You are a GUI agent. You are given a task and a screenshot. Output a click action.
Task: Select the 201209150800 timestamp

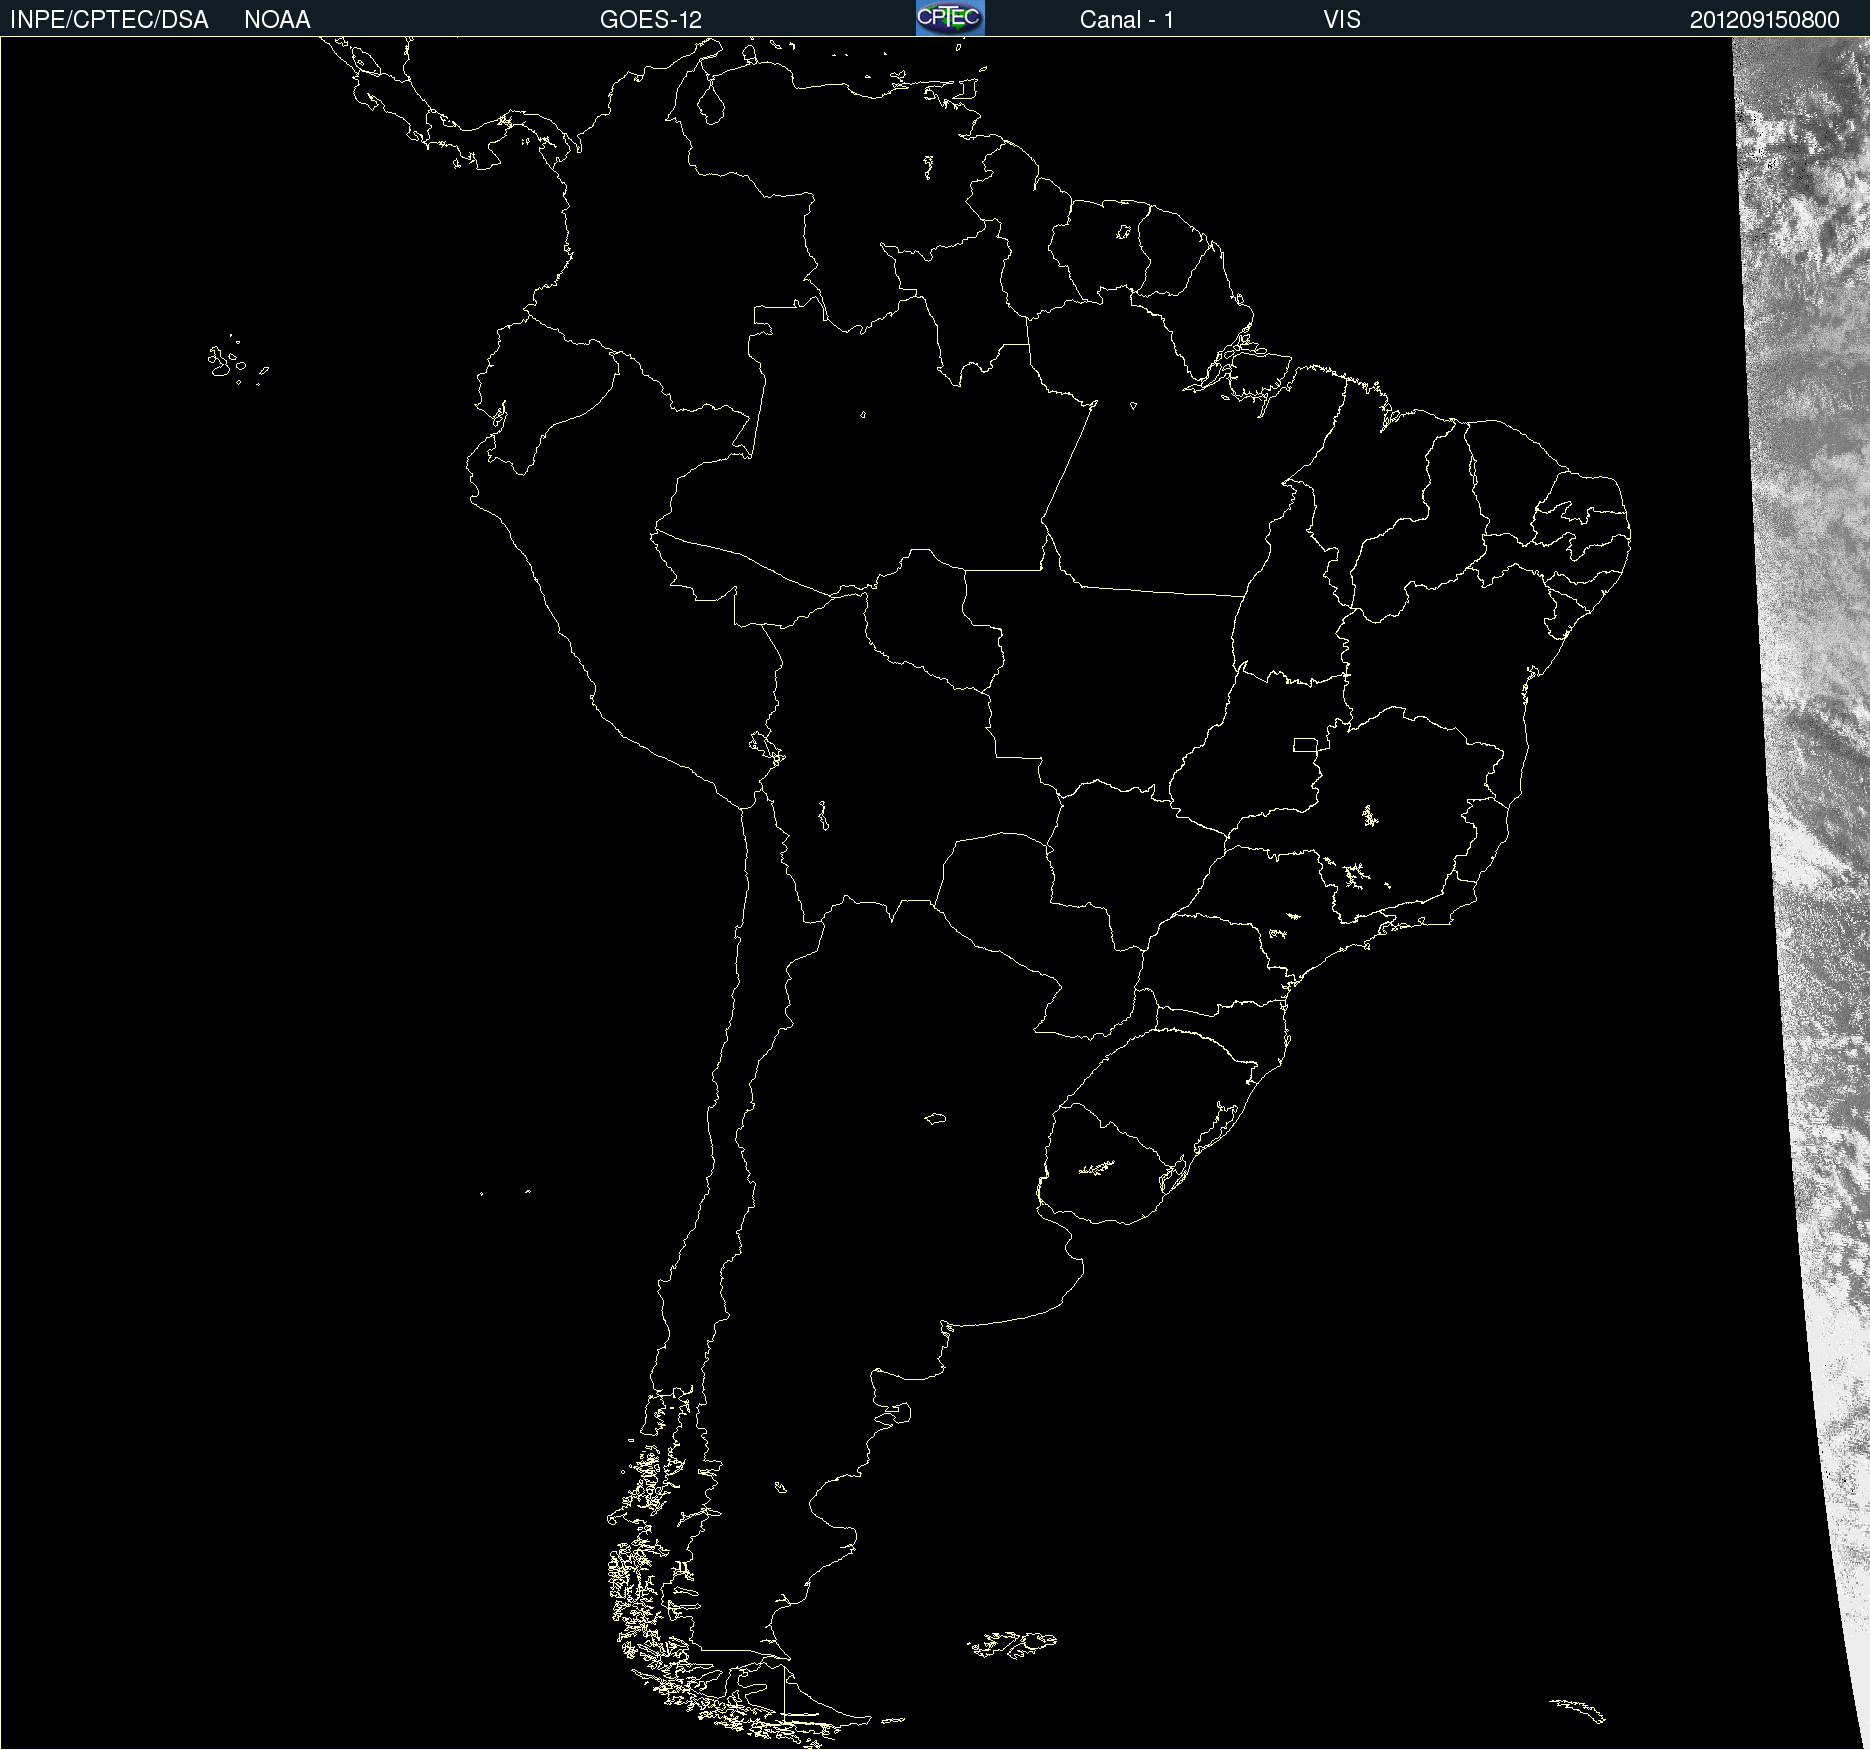coord(1765,20)
